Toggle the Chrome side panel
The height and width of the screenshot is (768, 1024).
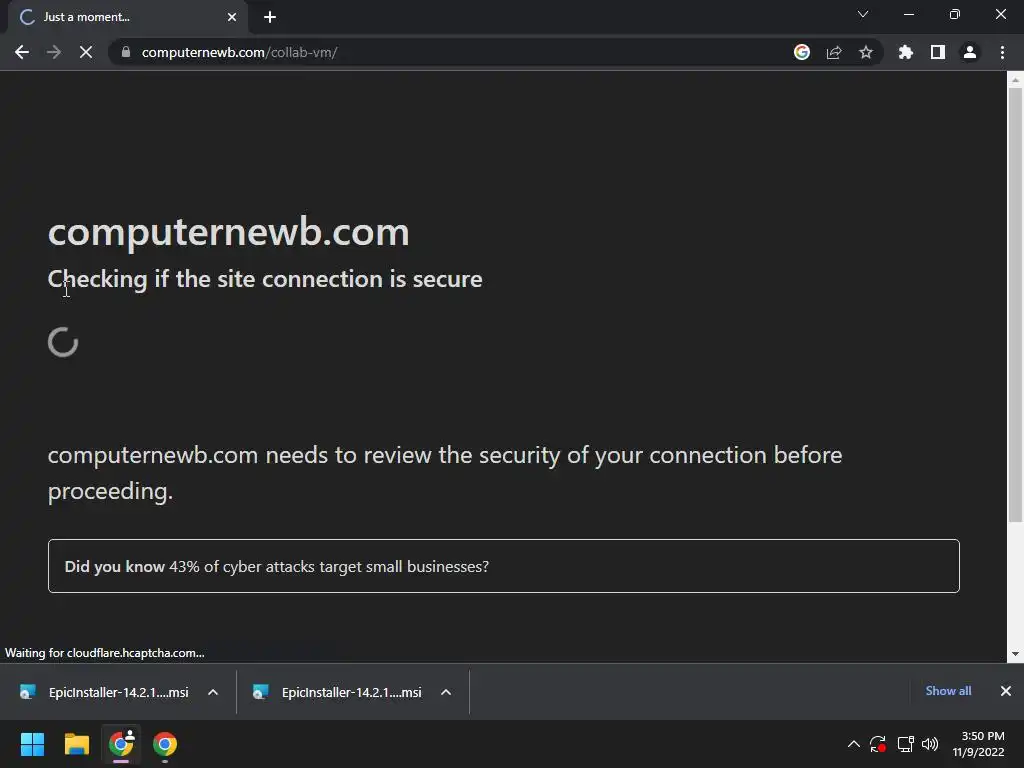[x=938, y=52]
